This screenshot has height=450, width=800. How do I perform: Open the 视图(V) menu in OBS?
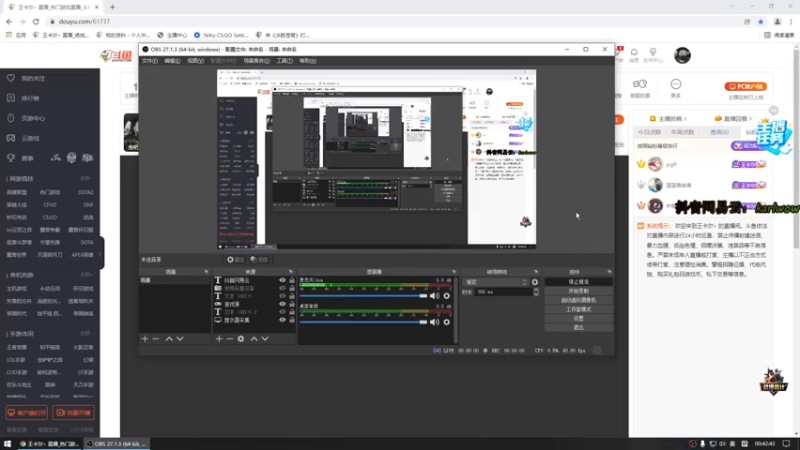pos(195,61)
